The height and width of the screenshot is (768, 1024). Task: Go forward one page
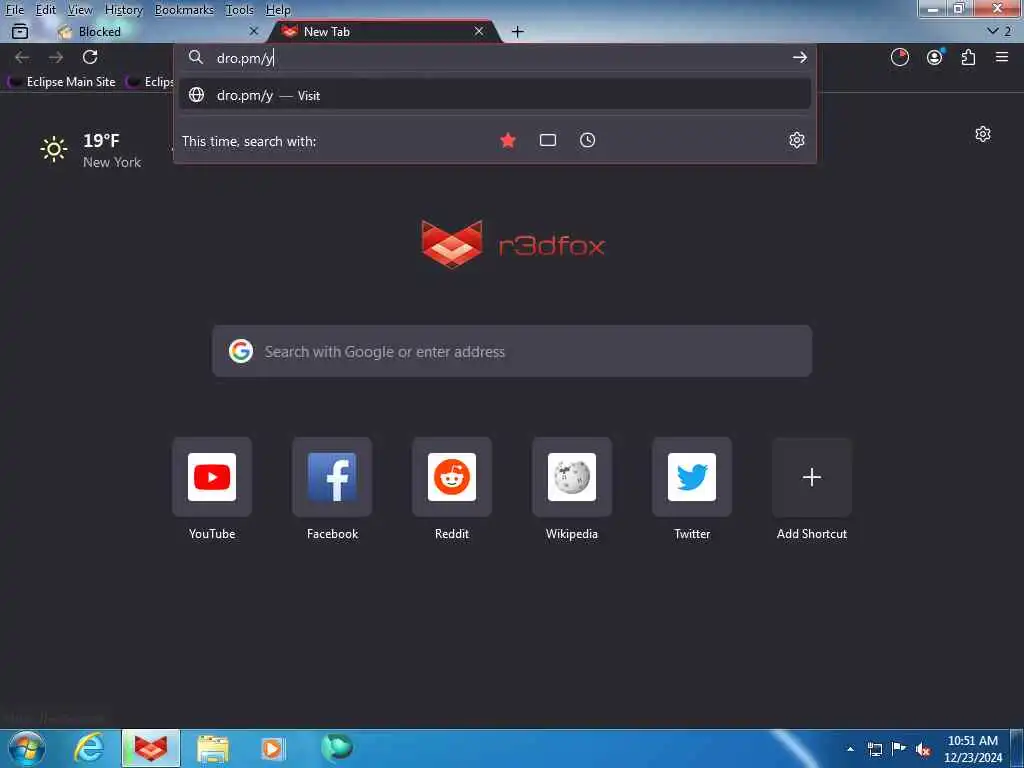56,57
